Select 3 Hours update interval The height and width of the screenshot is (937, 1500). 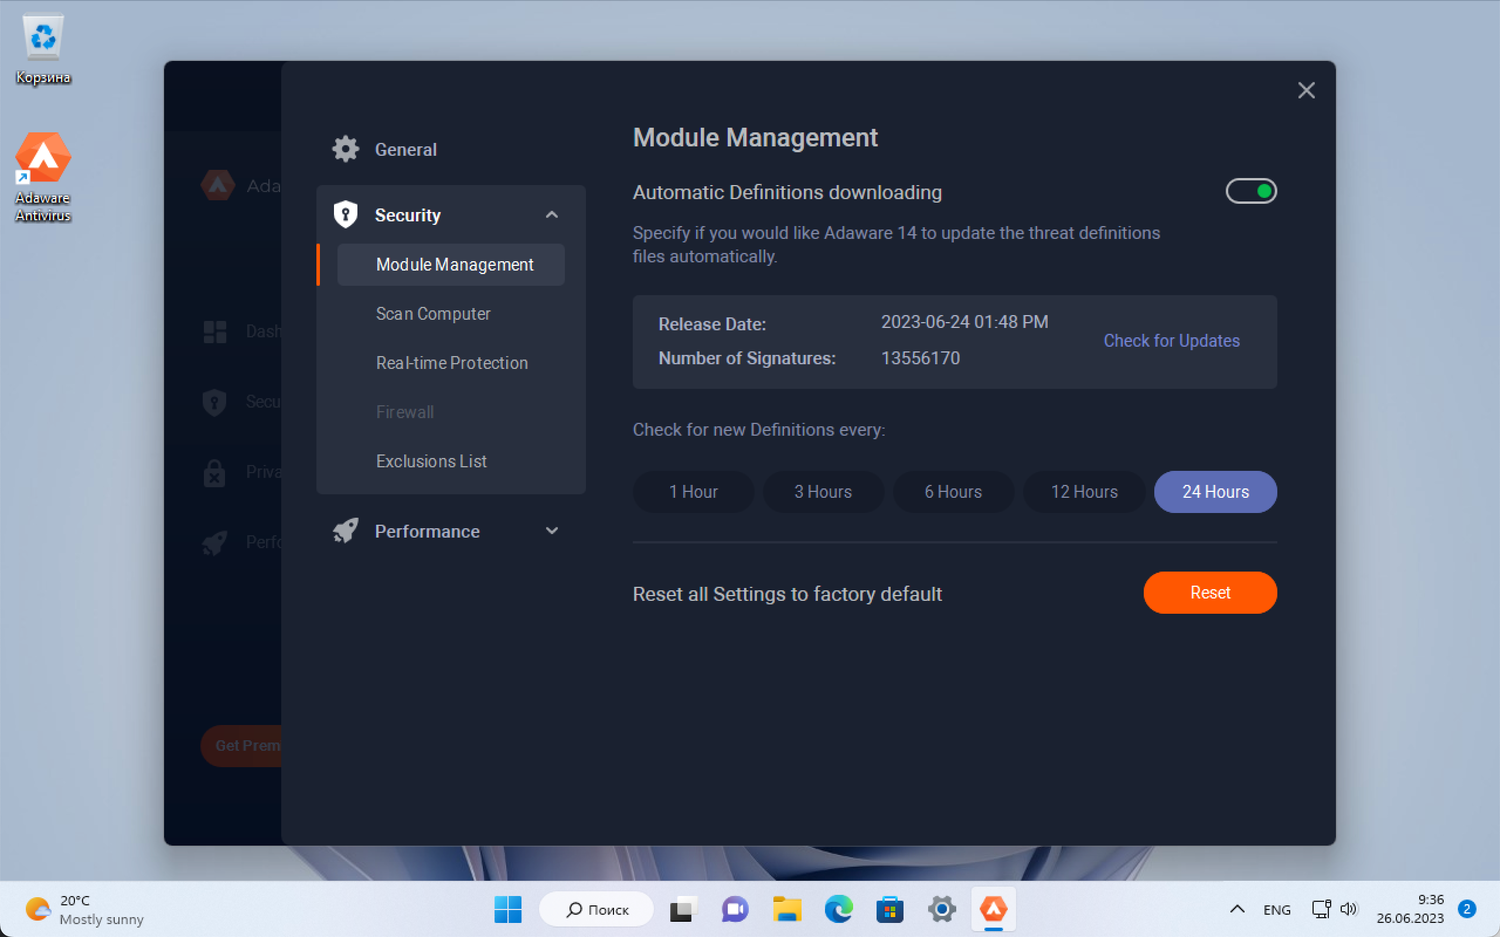(x=823, y=492)
